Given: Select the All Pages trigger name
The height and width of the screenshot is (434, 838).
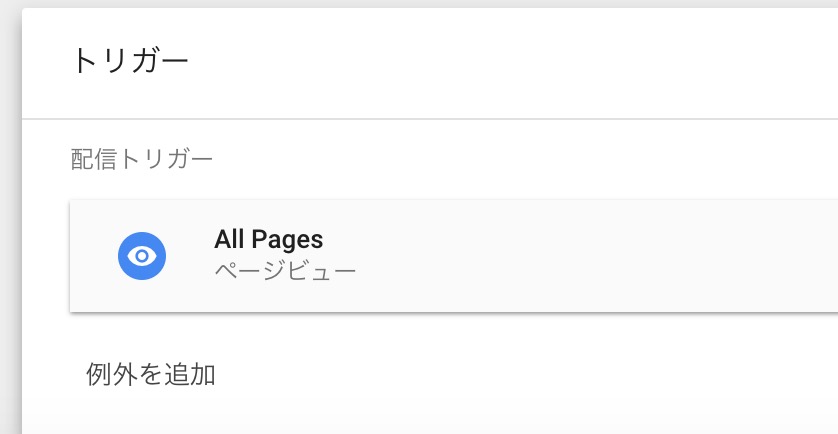Looking at the screenshot, I should pyautogui.click(x=268, y=239).
